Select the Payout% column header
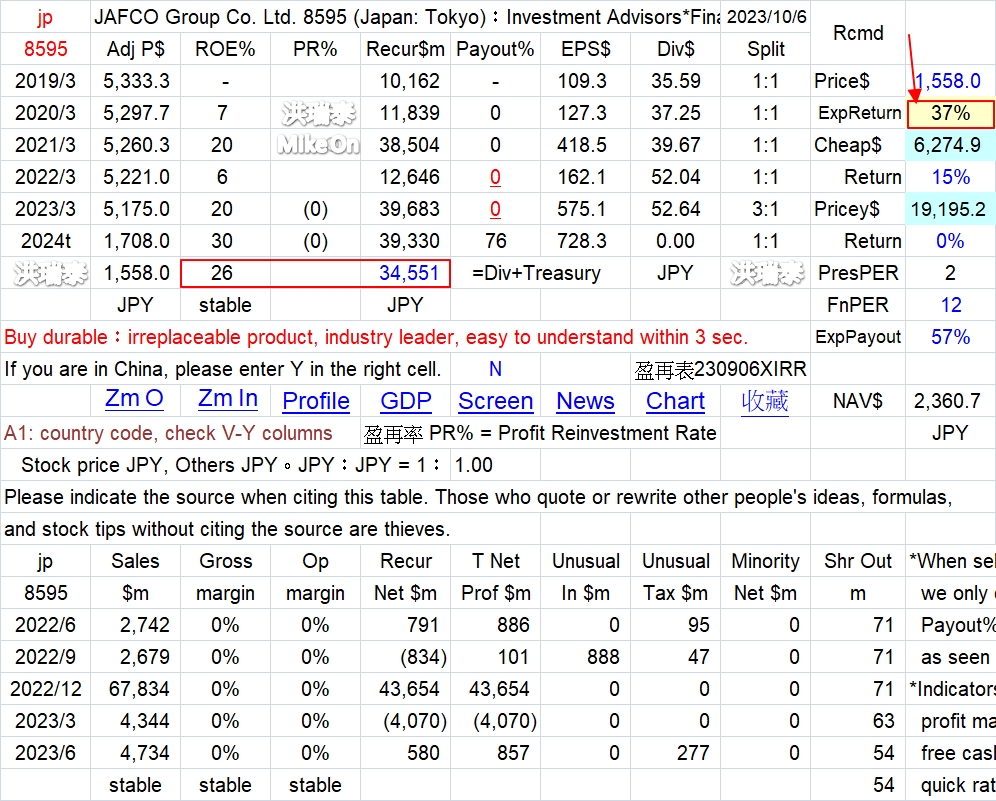996x801 pixels. pyautogui.click(x=495, y=49)
